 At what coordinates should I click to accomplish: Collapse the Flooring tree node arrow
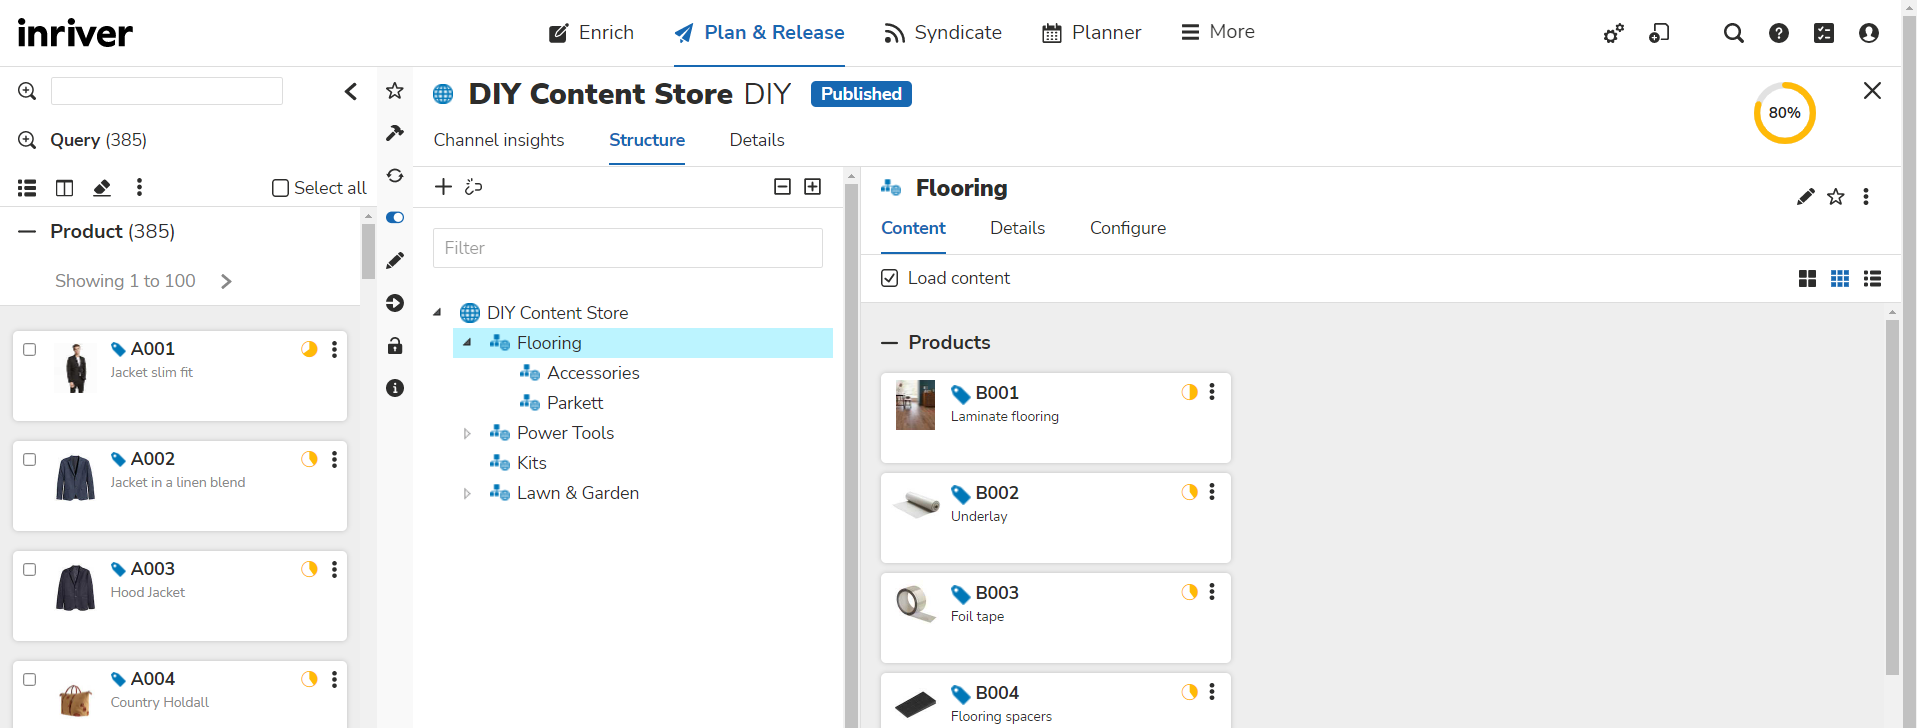click(467, 342)
